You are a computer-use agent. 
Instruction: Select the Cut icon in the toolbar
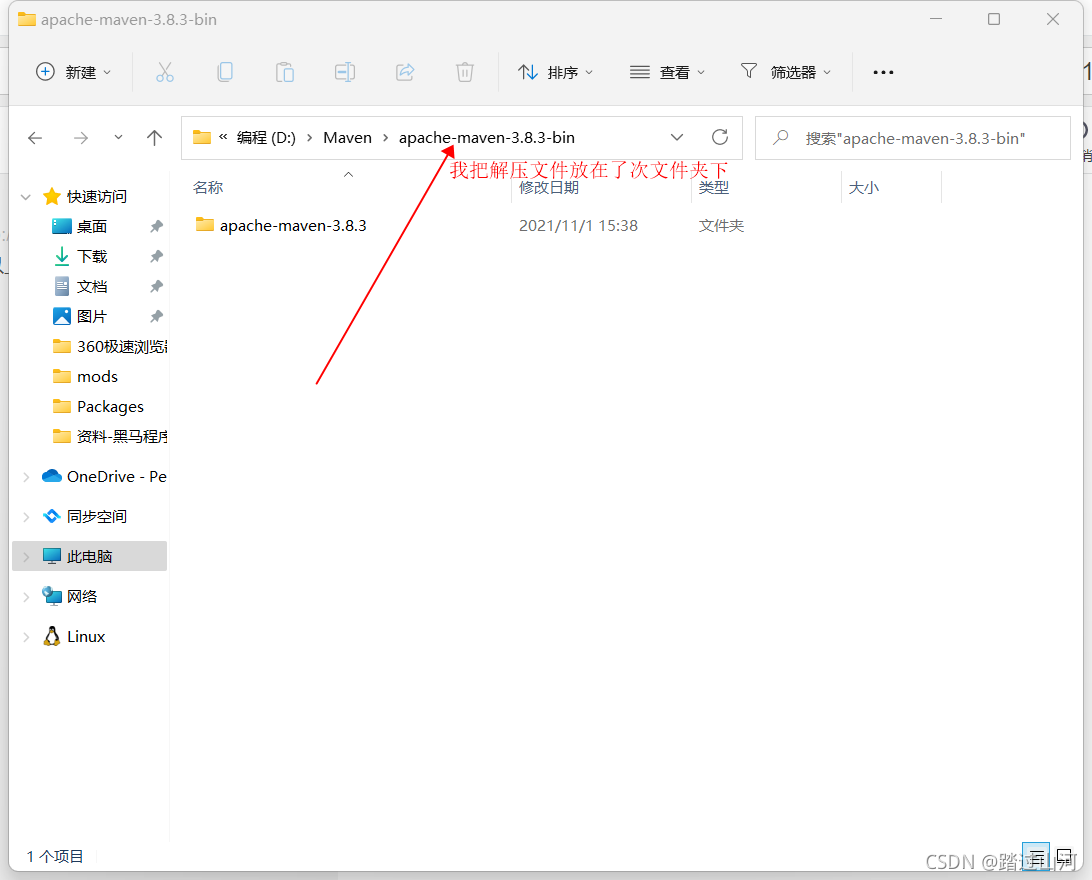coord(165,71)
